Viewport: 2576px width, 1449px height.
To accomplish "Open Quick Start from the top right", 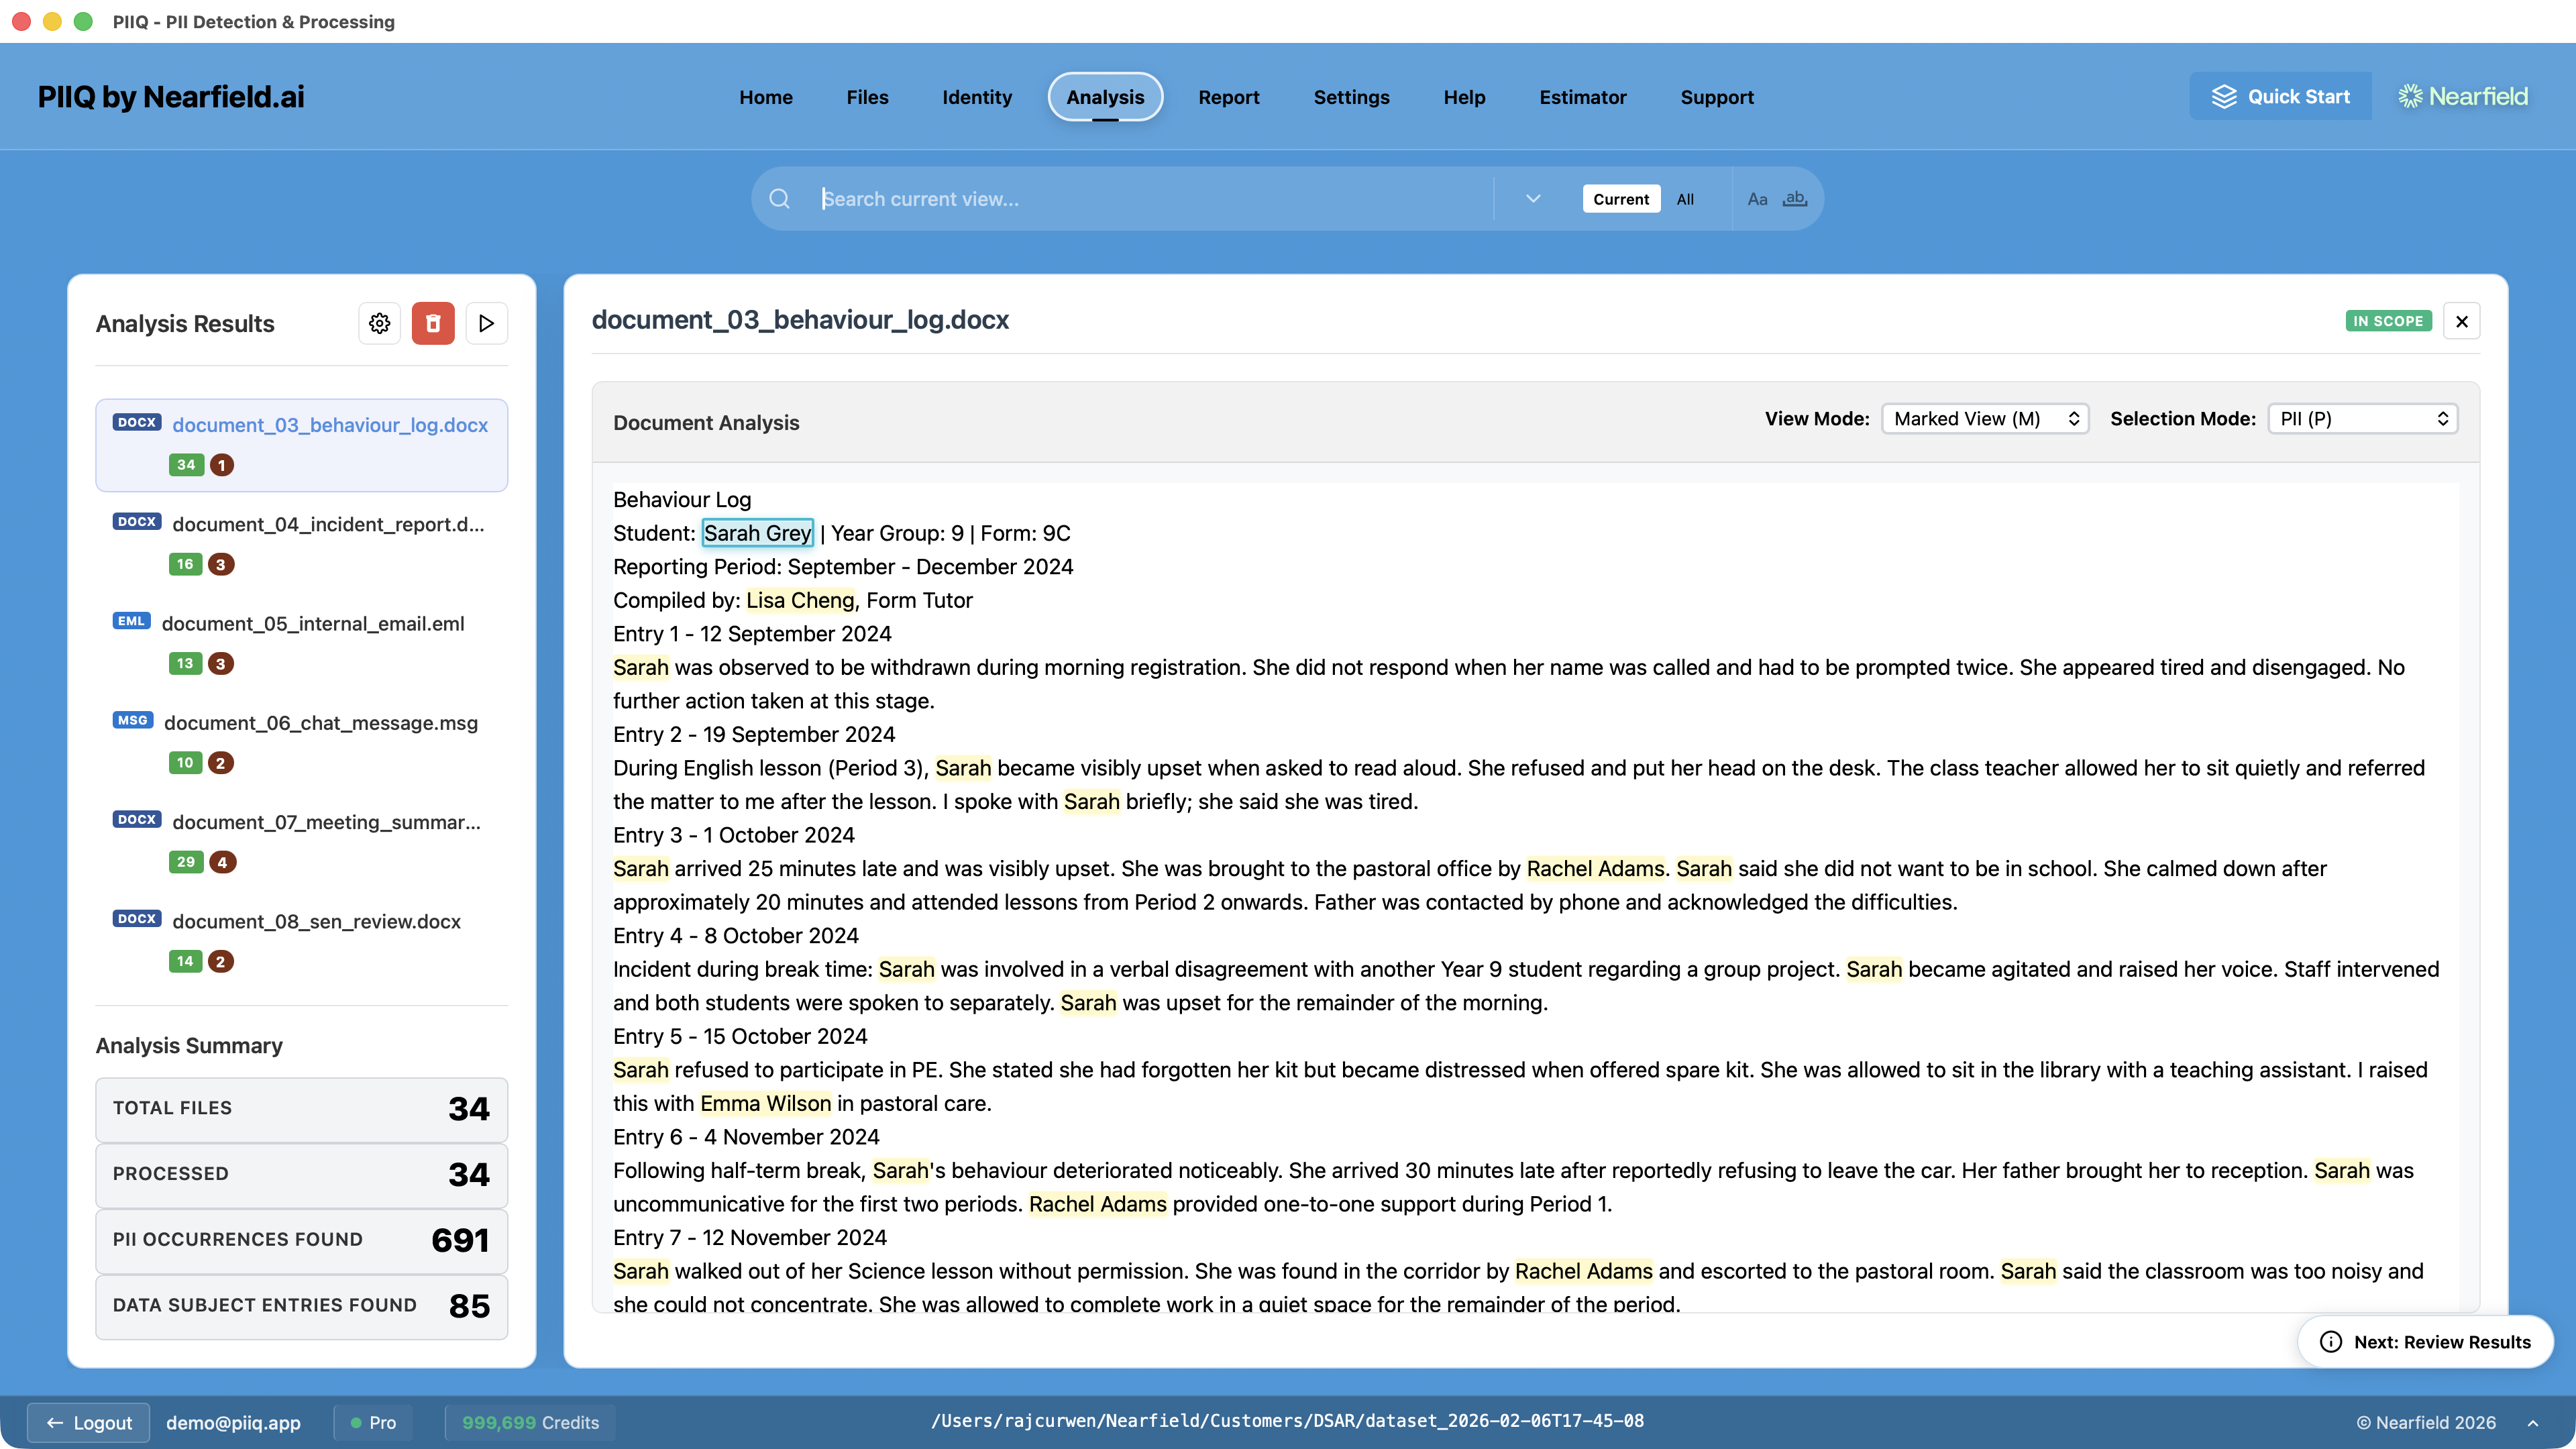I will pyautogui.click(x=2280, y=96).
